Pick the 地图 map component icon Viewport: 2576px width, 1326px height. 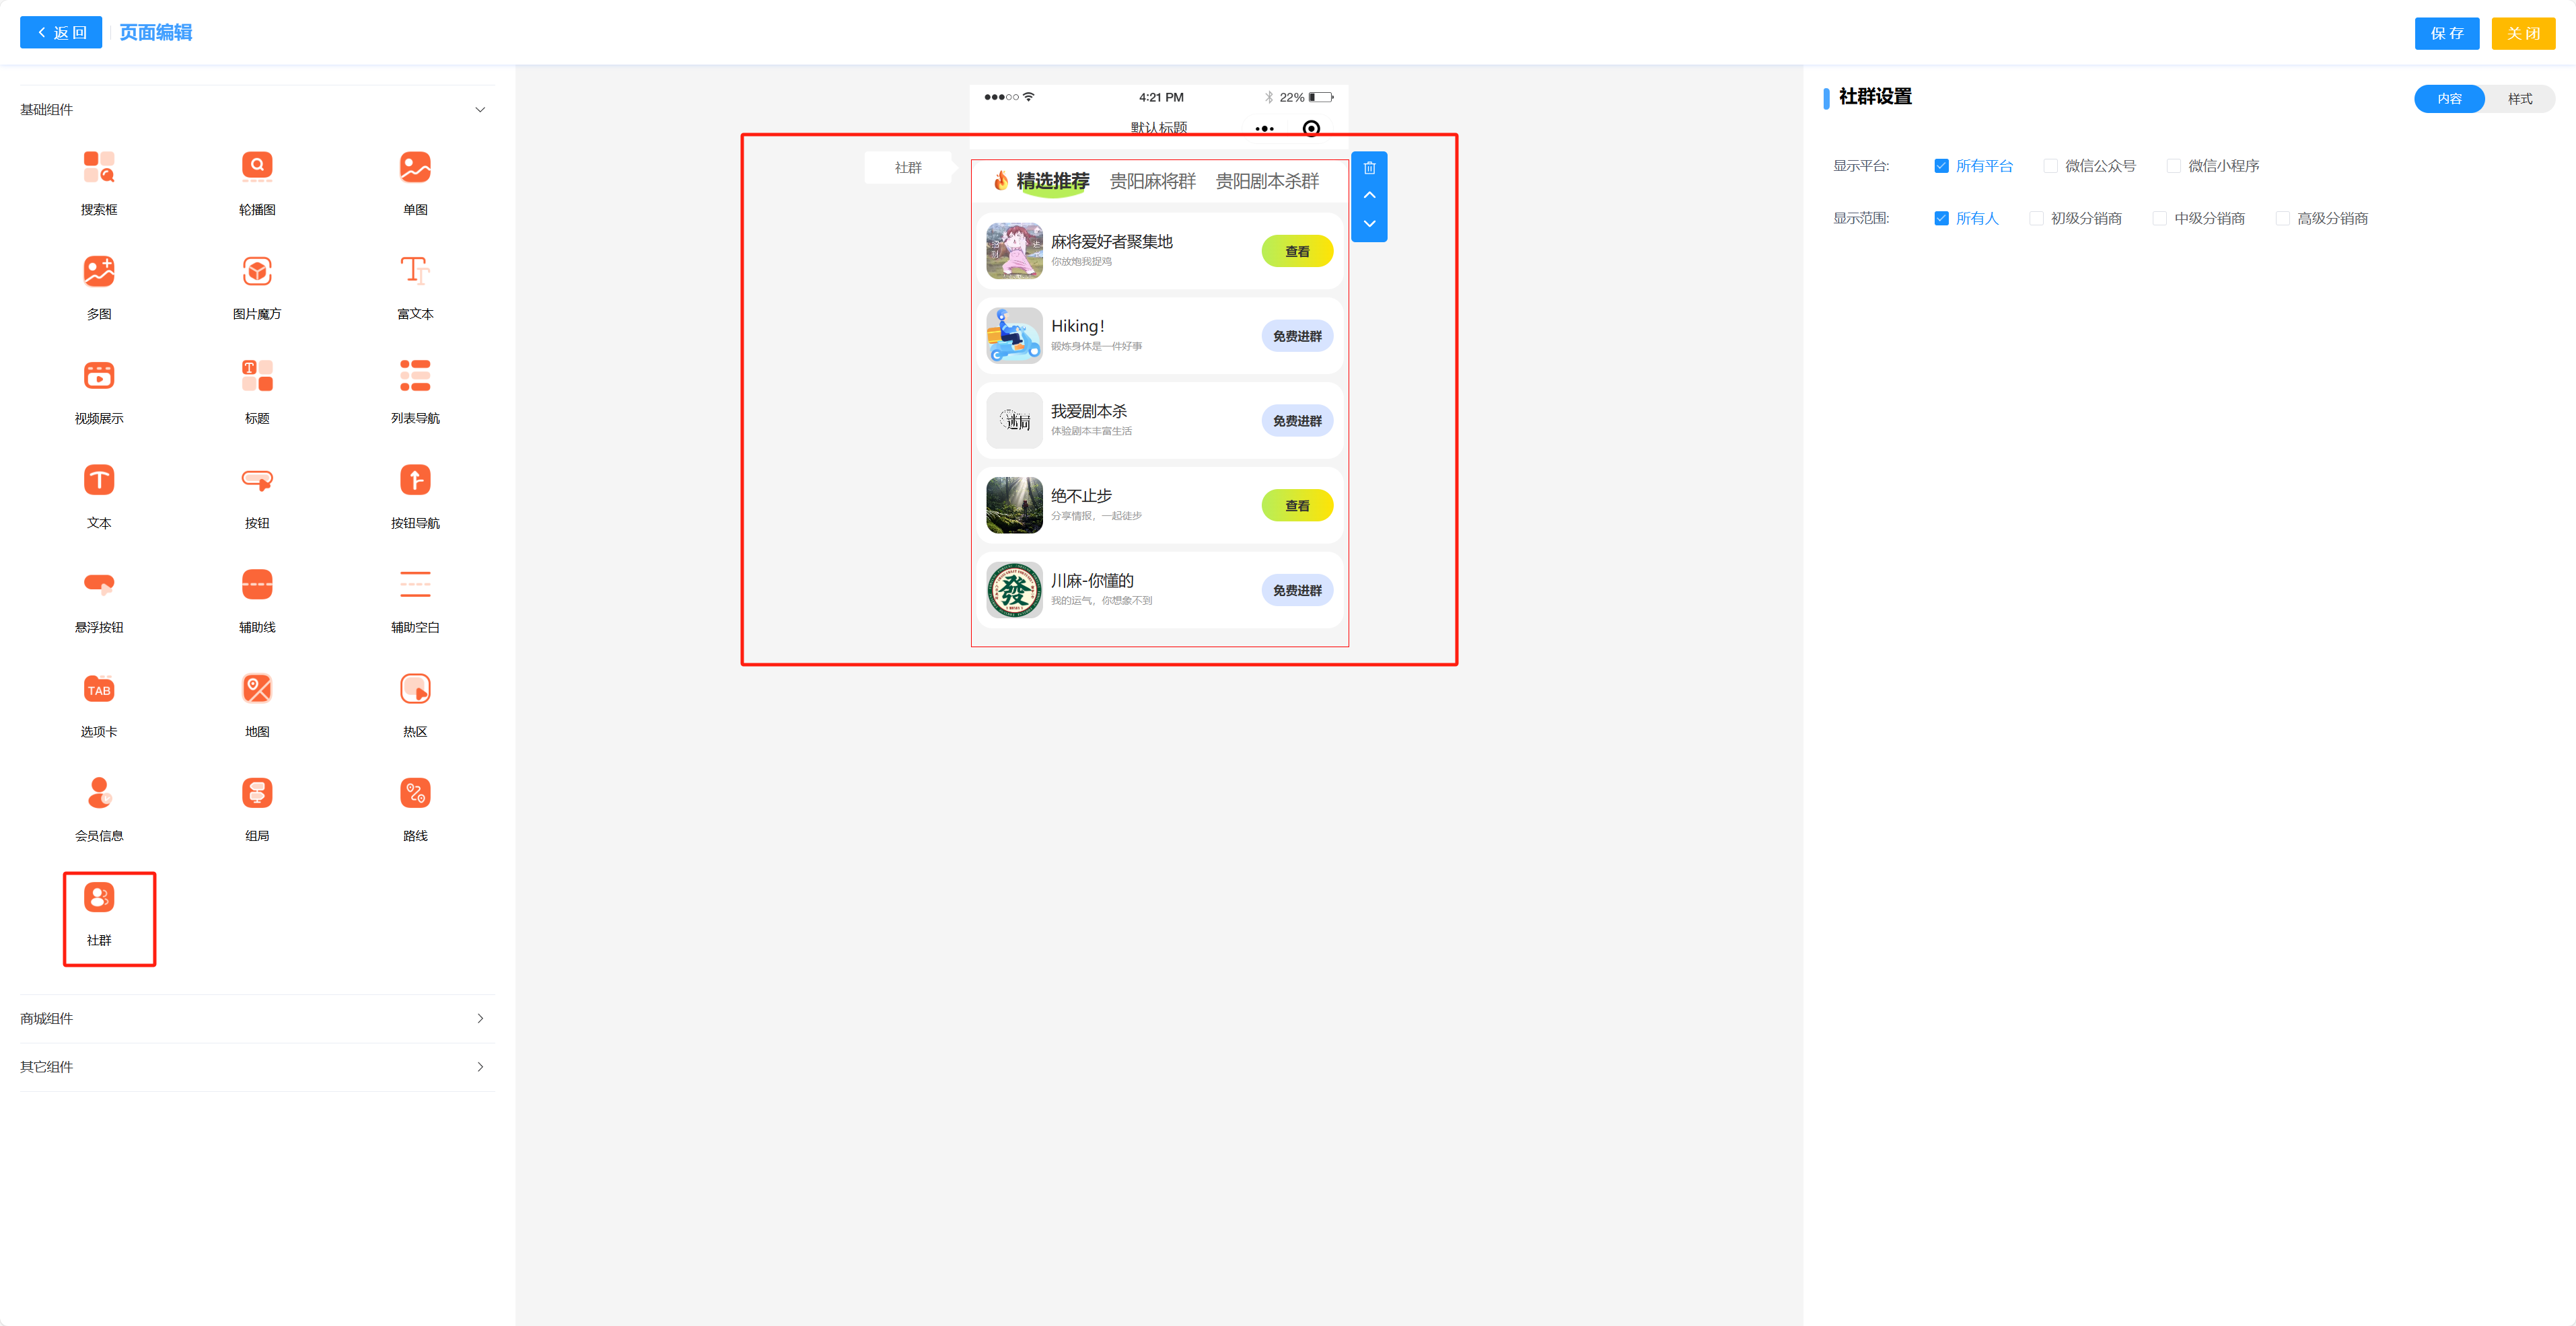pyautogui.click(x=257, y=689)
